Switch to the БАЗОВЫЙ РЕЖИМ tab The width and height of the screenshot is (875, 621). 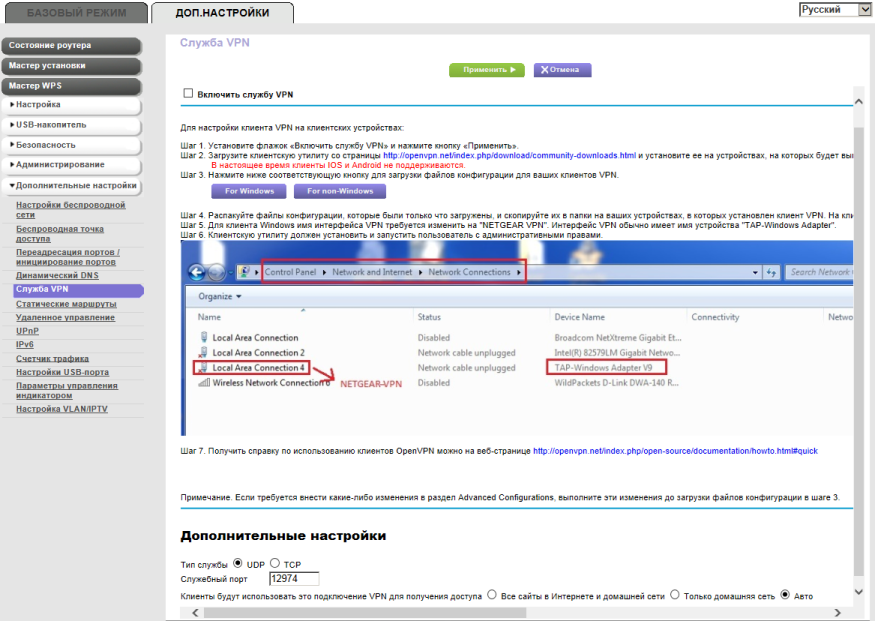[x=76, y=13]
